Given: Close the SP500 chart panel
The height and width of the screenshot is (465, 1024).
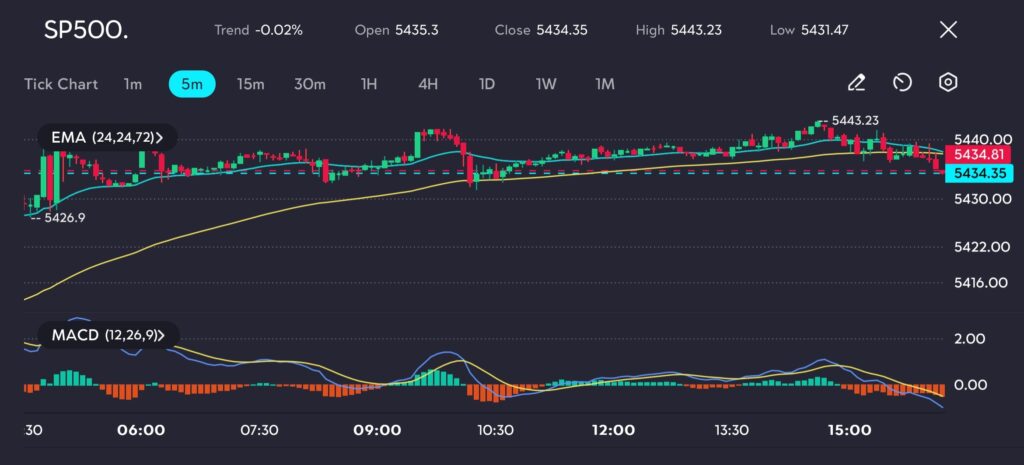Looking at the screenshot, I should 948,30.
